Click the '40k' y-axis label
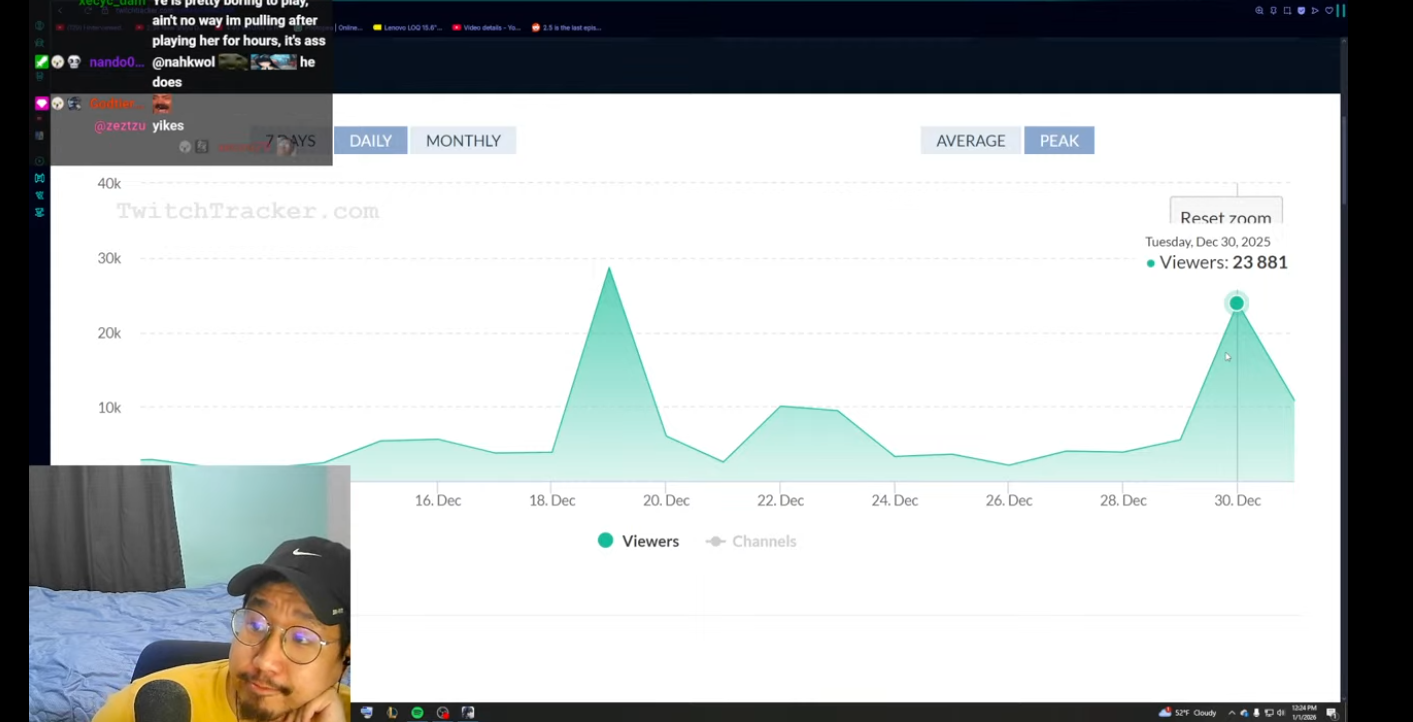1413x722 pixels. (x=109, y=183)
